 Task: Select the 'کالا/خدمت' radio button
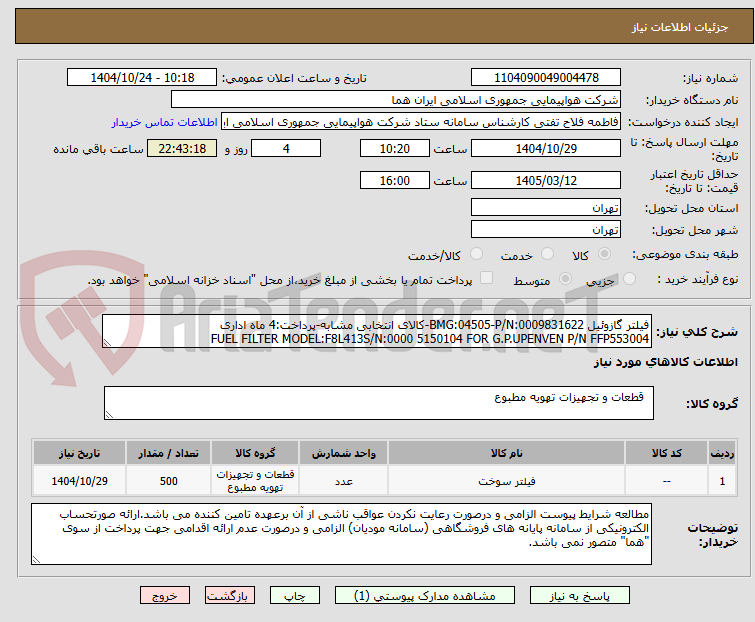pyautogui.click(x=476, y=254)
